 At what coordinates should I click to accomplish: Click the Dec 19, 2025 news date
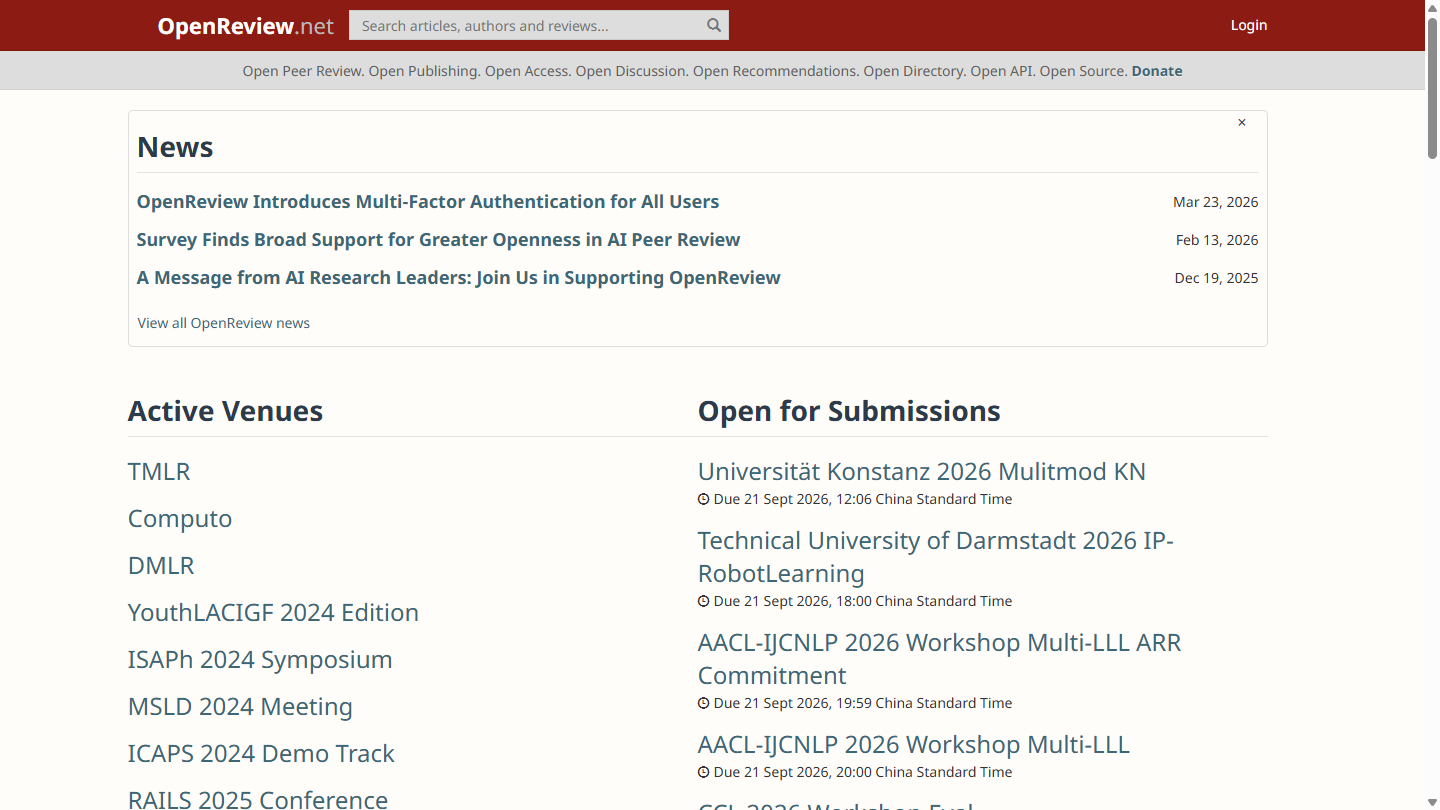1217,278
